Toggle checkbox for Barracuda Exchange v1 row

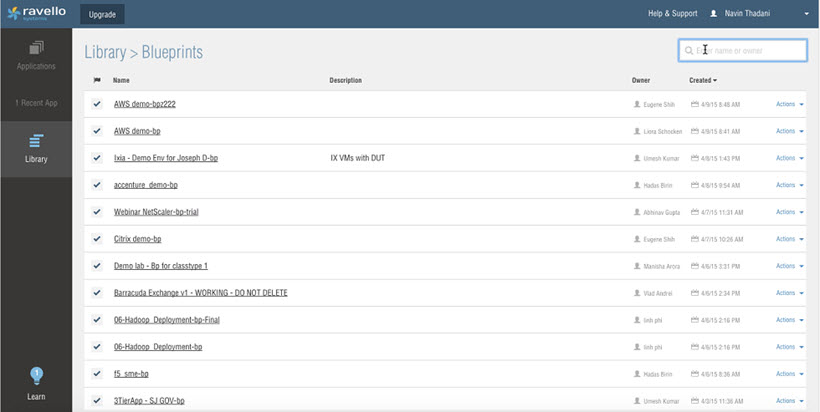pos(97,293)
